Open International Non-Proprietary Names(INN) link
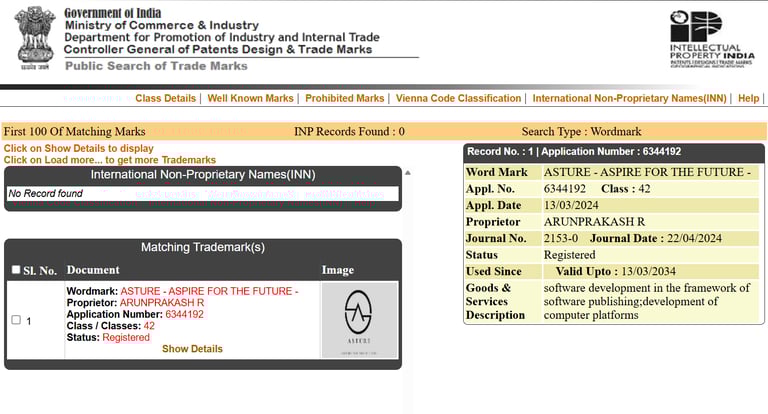This screenshot has height=414, width=768. tap(629, 98)
